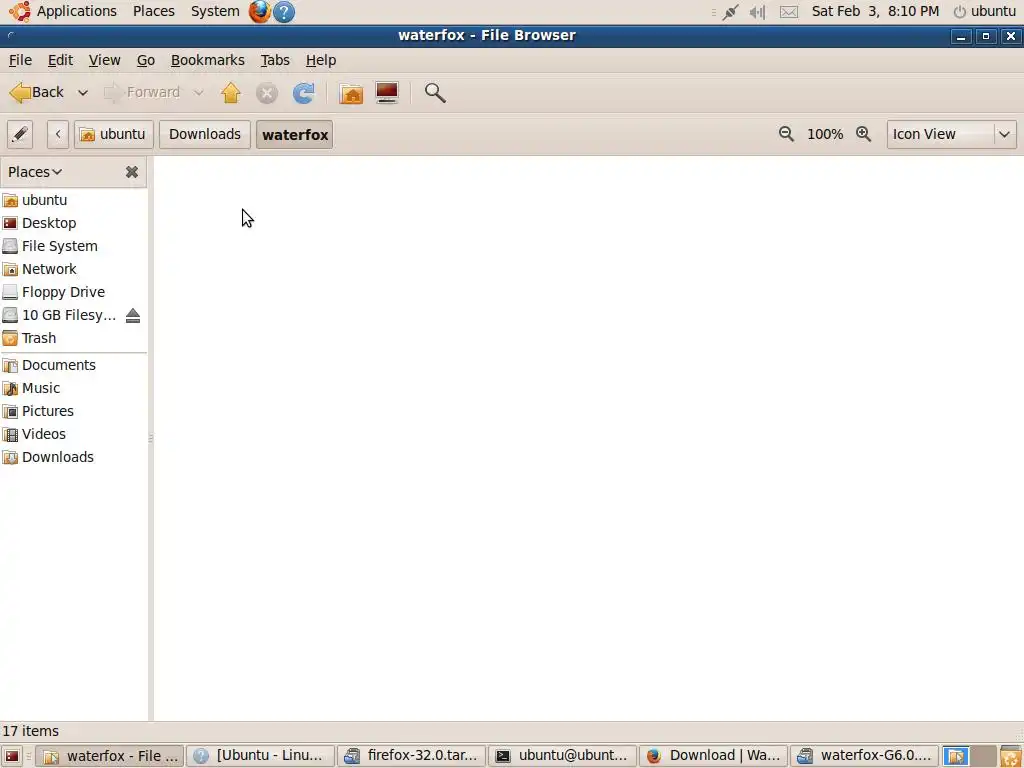The image size is (1024, 768).
Task: Open the Places panel menu
Action: [153, 11]
